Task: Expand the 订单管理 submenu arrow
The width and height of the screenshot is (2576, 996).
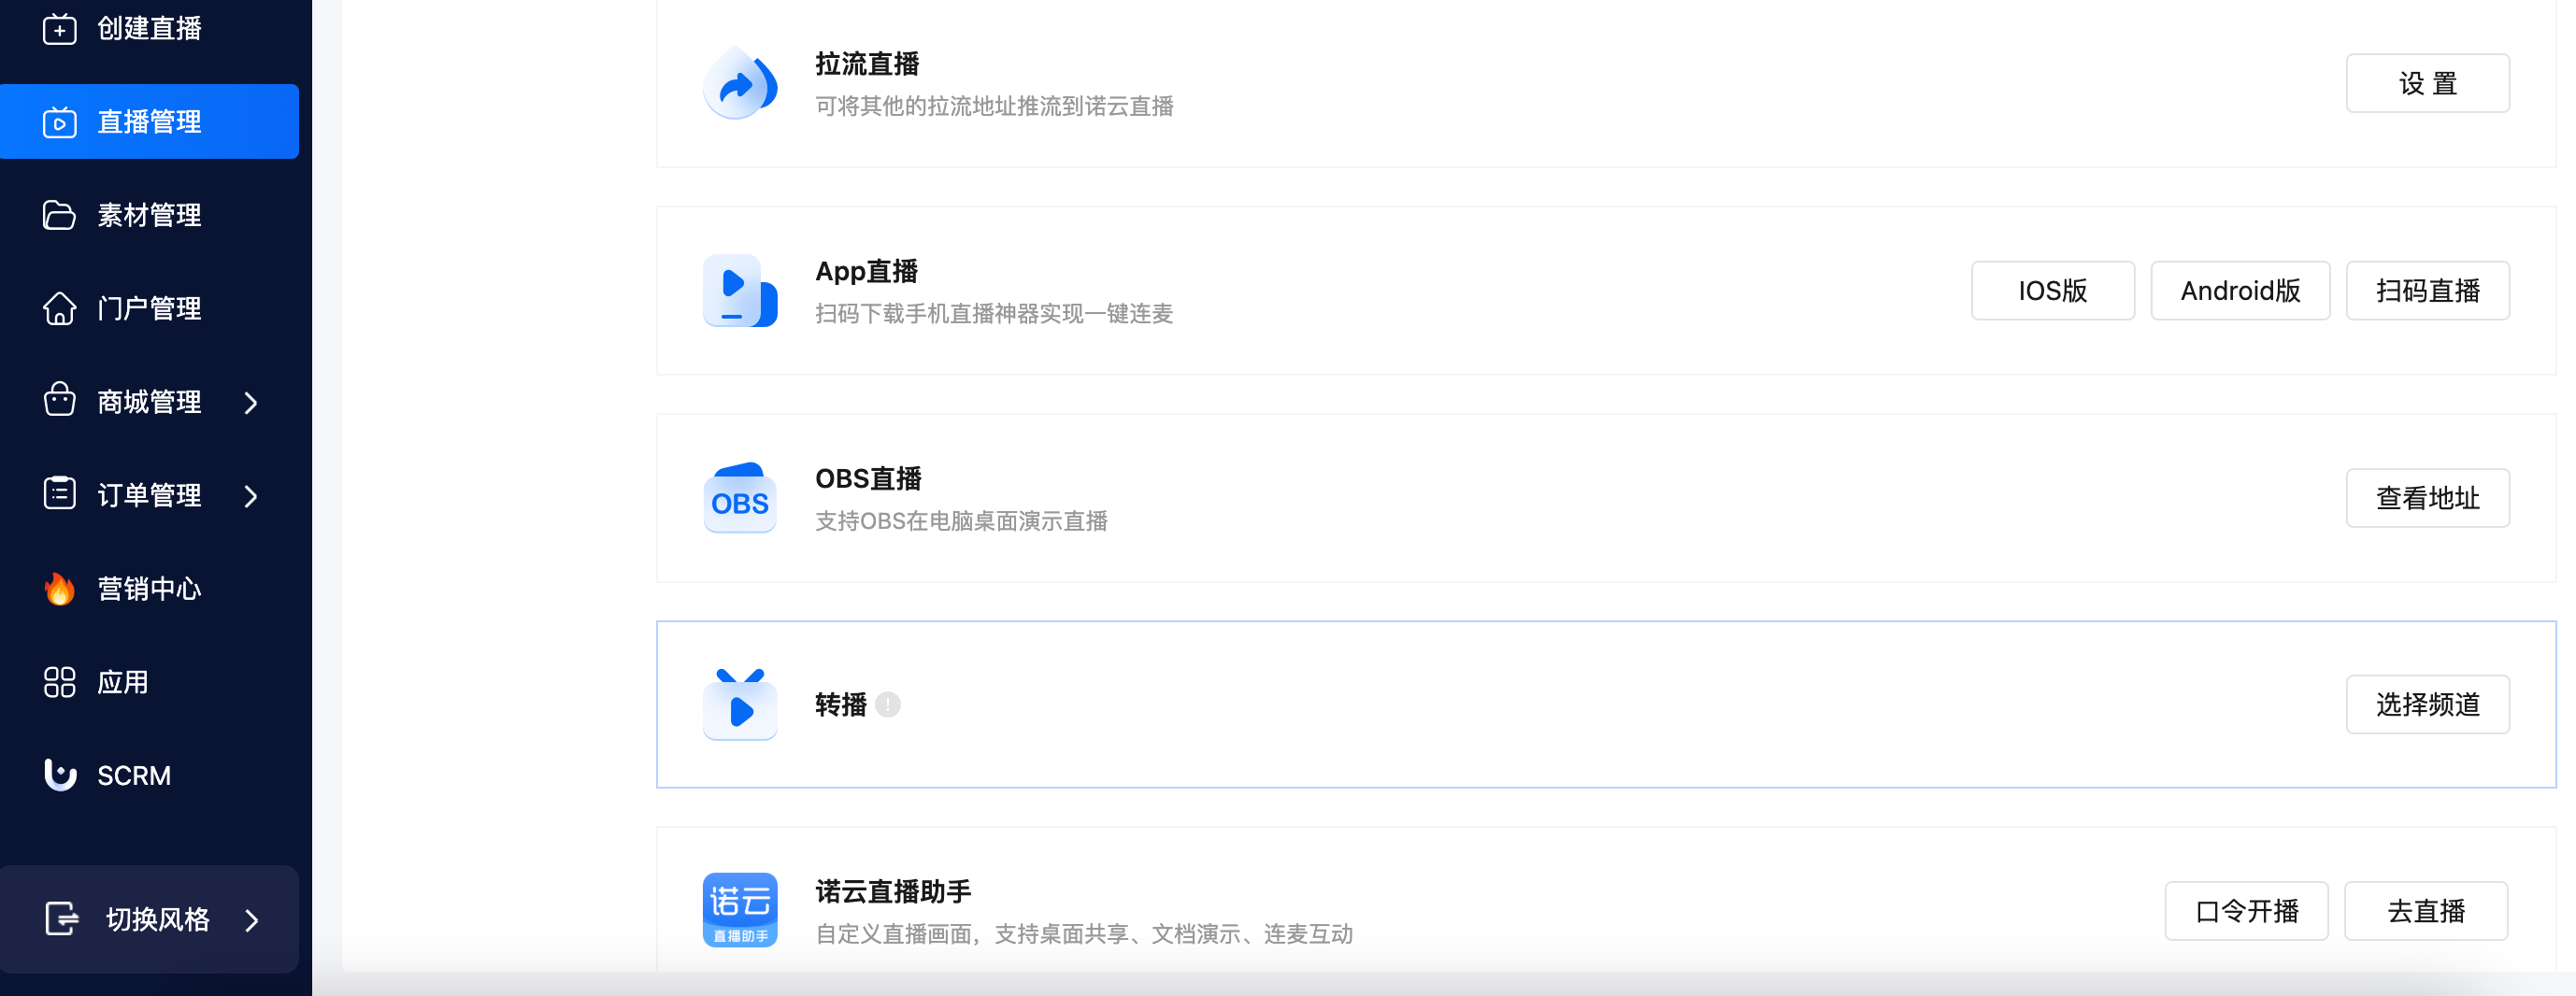Action: point(251,496)
